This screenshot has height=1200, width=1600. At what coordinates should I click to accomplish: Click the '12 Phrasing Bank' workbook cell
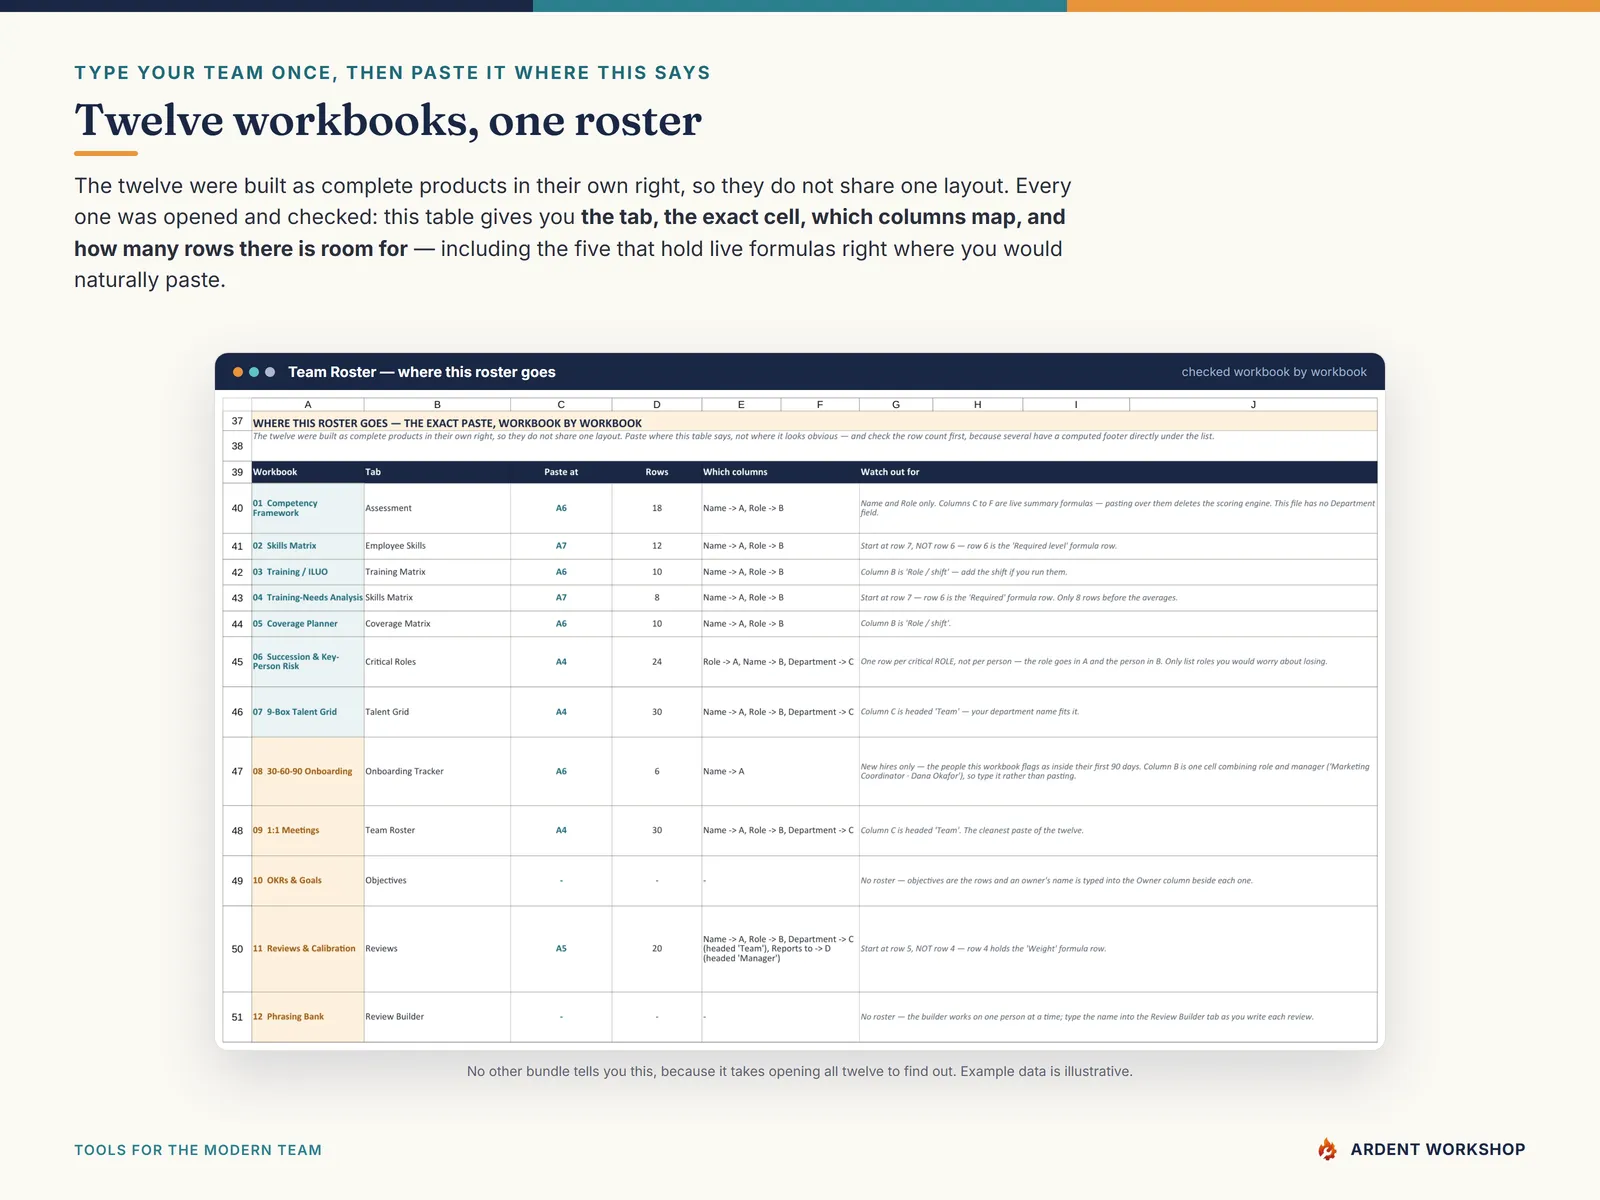(x=308, y=1017)
